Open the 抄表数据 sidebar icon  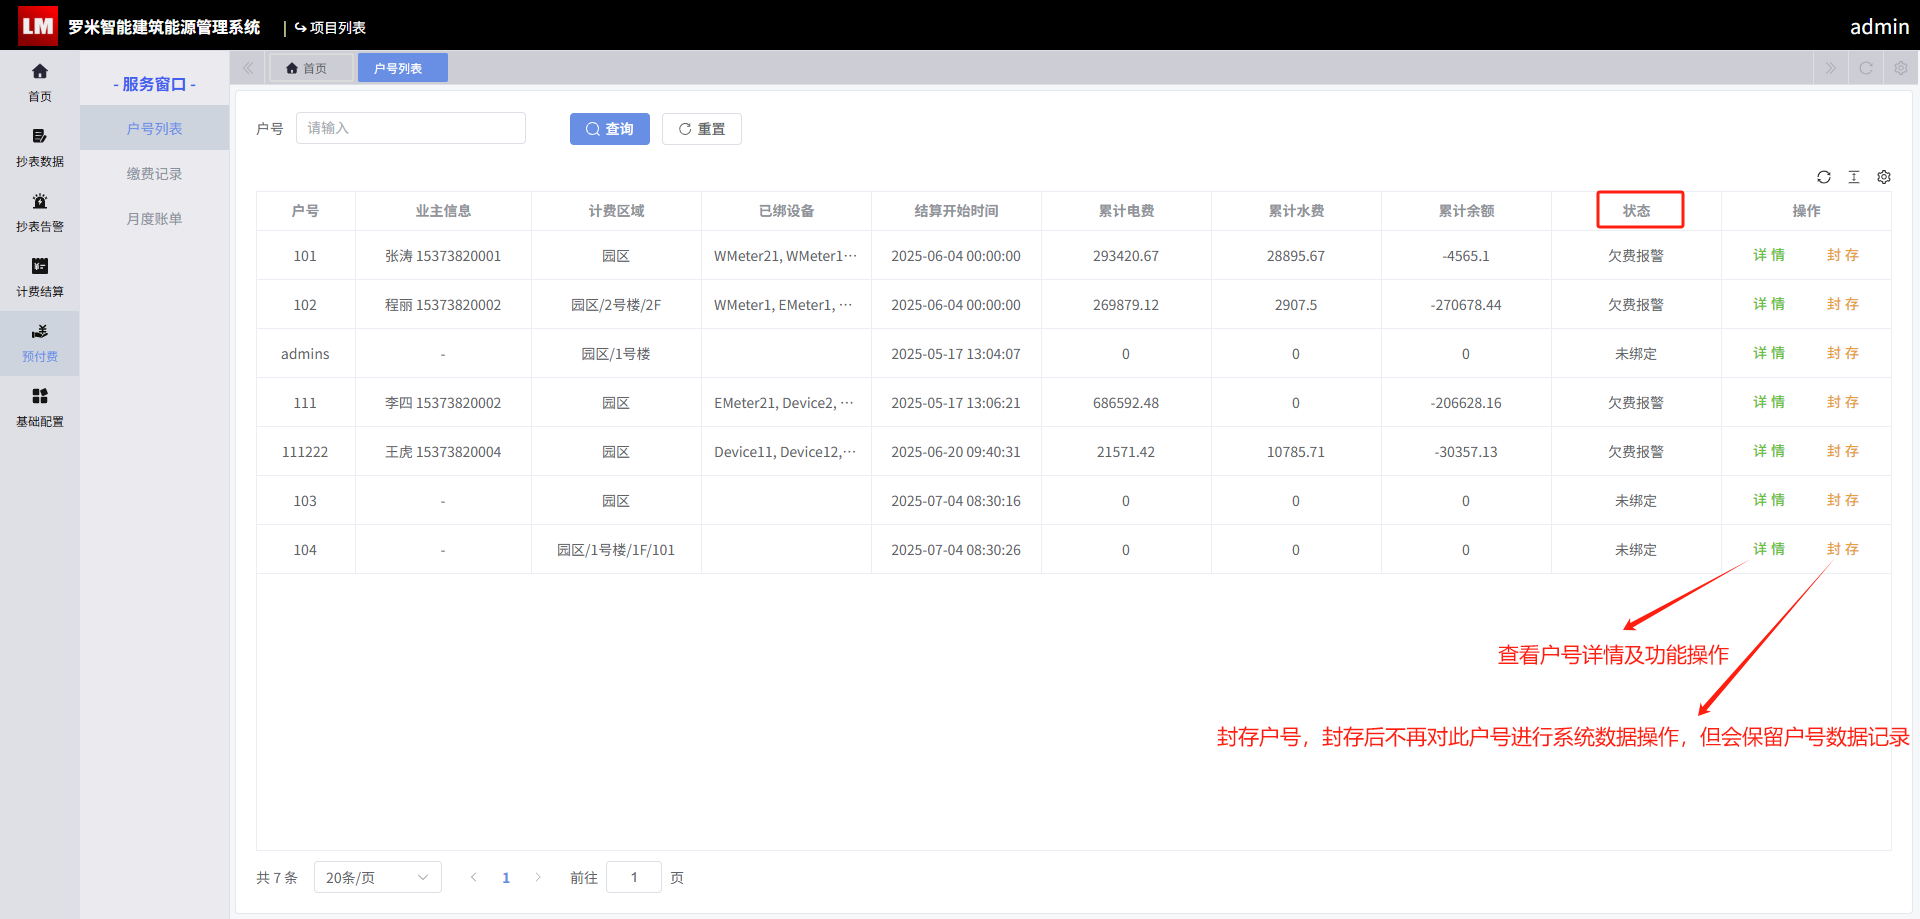click(40, 148)
